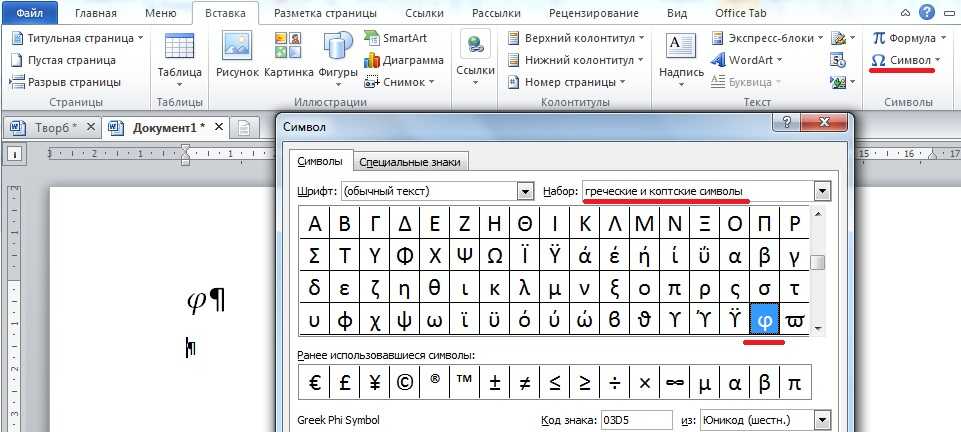
Task: Open the Специальные знаки dialog tab
Action: pyautogui.click(x=409, y=162)
